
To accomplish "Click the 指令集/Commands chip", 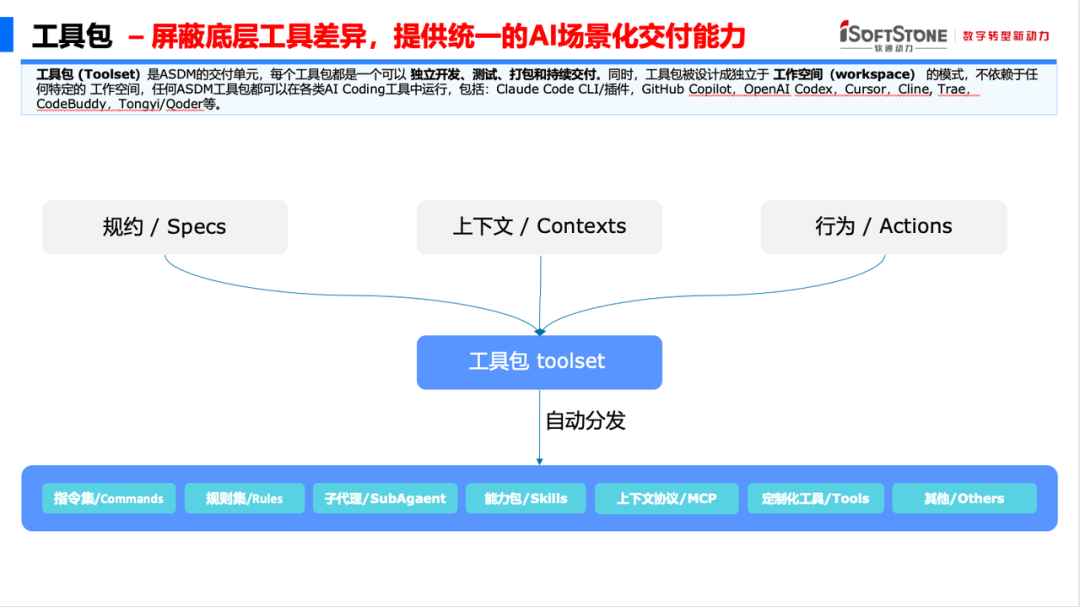I will pos(109,498).
